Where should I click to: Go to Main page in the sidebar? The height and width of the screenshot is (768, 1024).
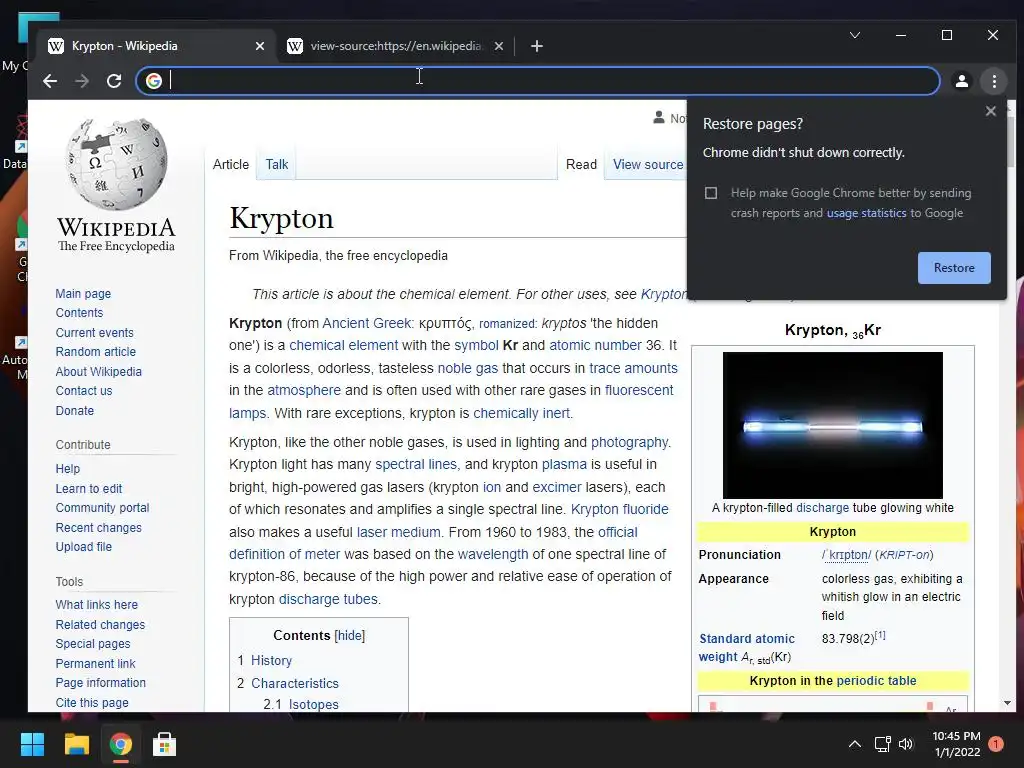(83, 293)
